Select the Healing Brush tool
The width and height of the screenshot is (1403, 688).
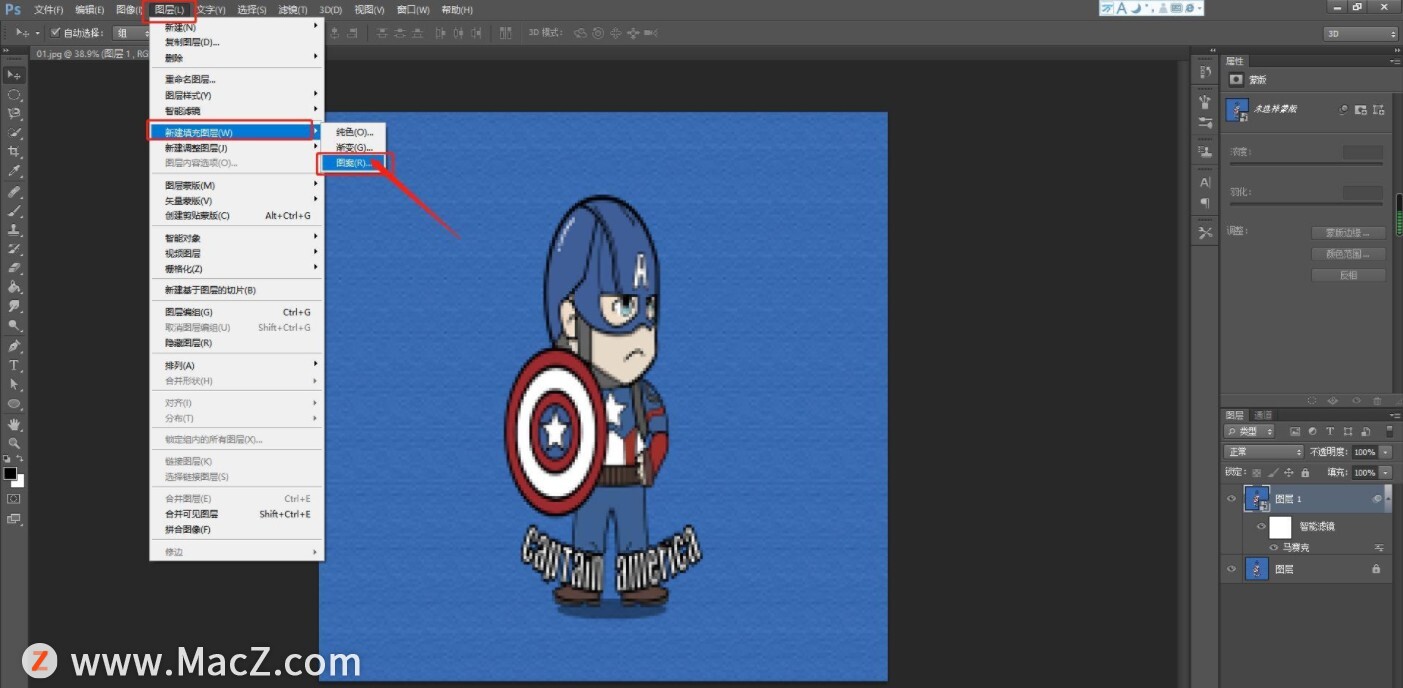(14, 191)
